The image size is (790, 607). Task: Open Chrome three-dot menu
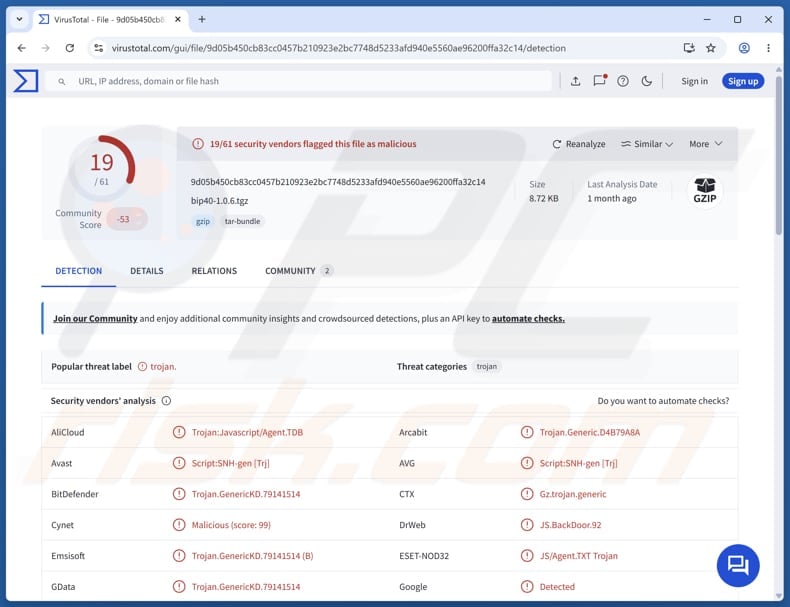(768, 48)
